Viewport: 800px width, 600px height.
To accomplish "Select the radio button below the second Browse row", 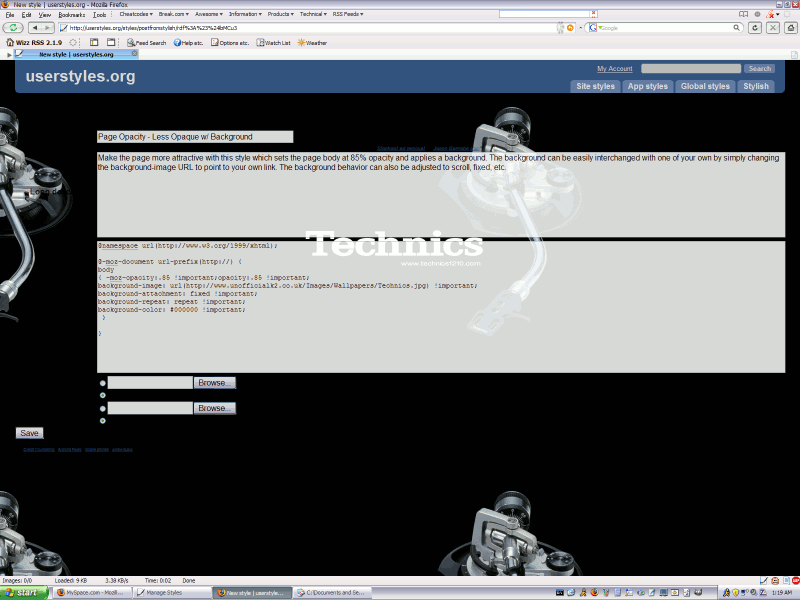I will (x=103, y=421).
